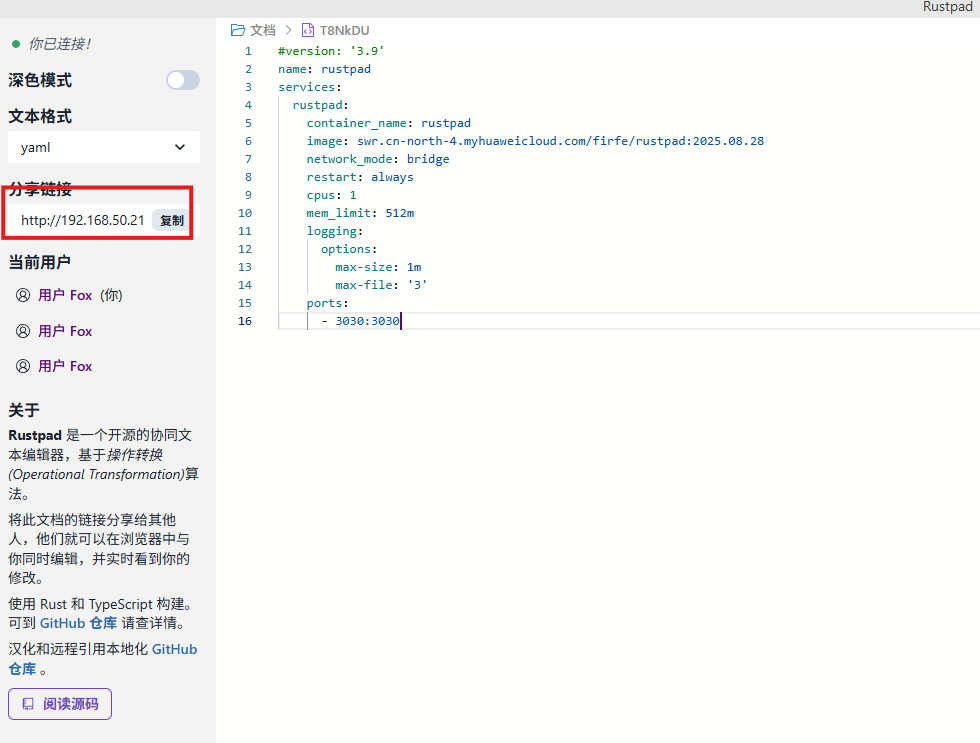980x743 pixels.
Task: Open the yaml text format dropdown
Action: pyautogui.click(x=104, y=147)
